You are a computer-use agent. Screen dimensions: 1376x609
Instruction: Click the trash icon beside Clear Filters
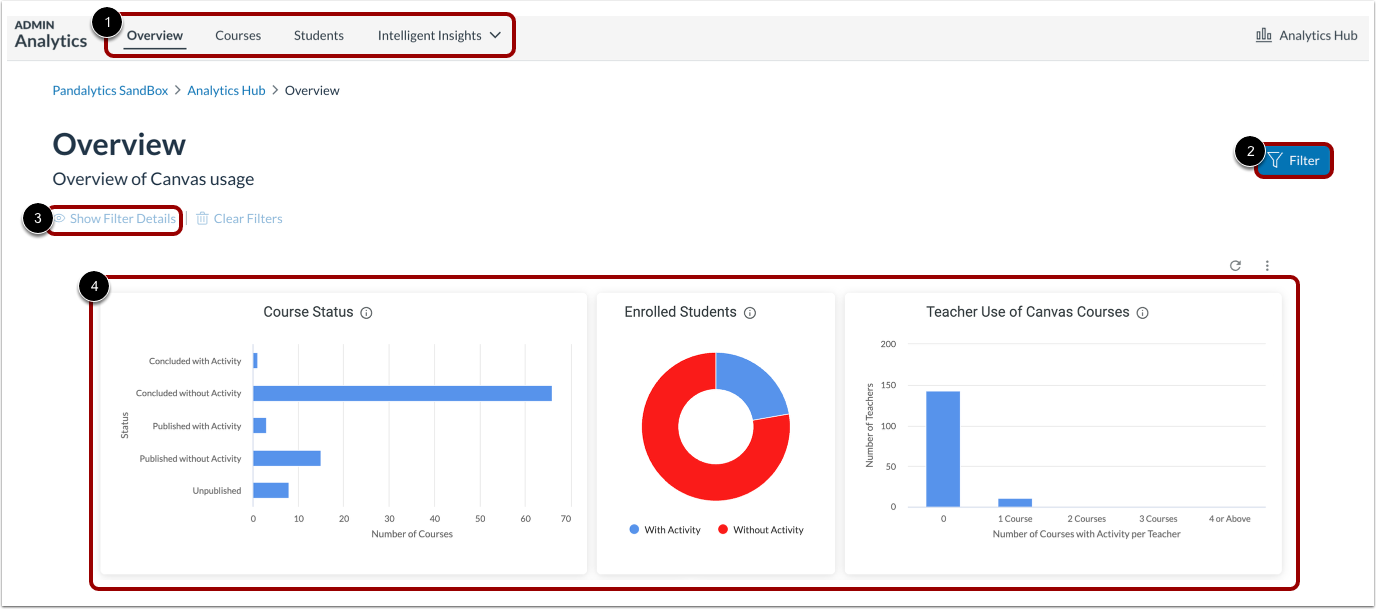203,218
